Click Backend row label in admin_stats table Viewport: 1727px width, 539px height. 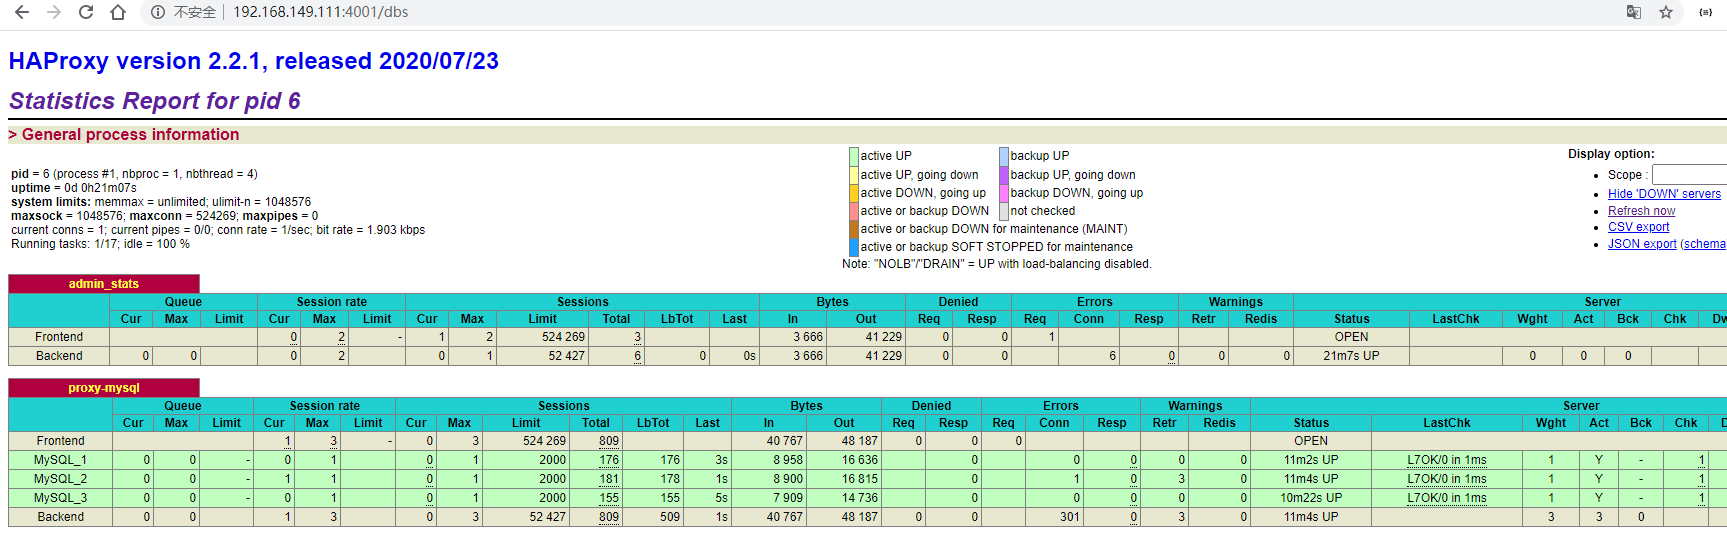[60, 356]
